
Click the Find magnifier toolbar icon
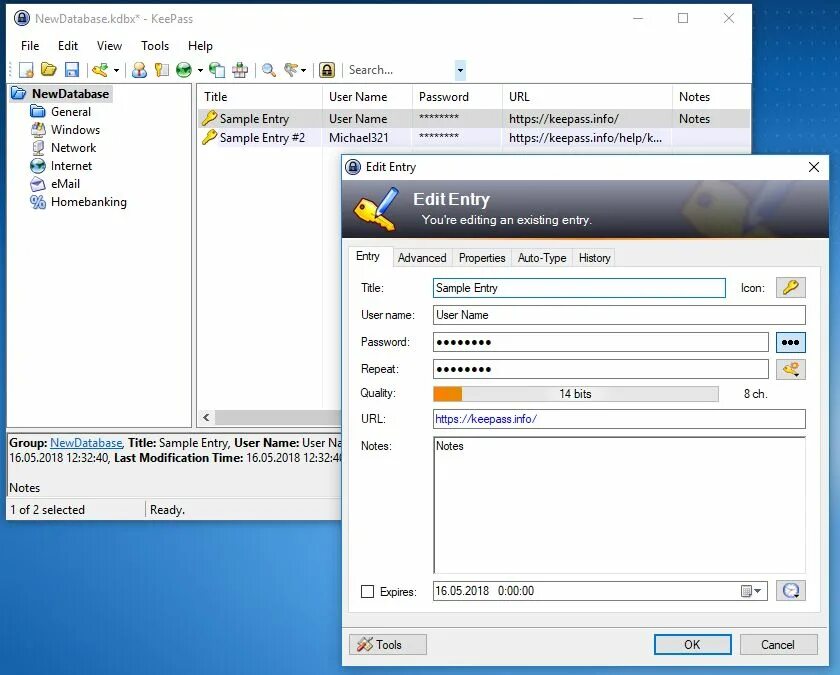[269, 70]
